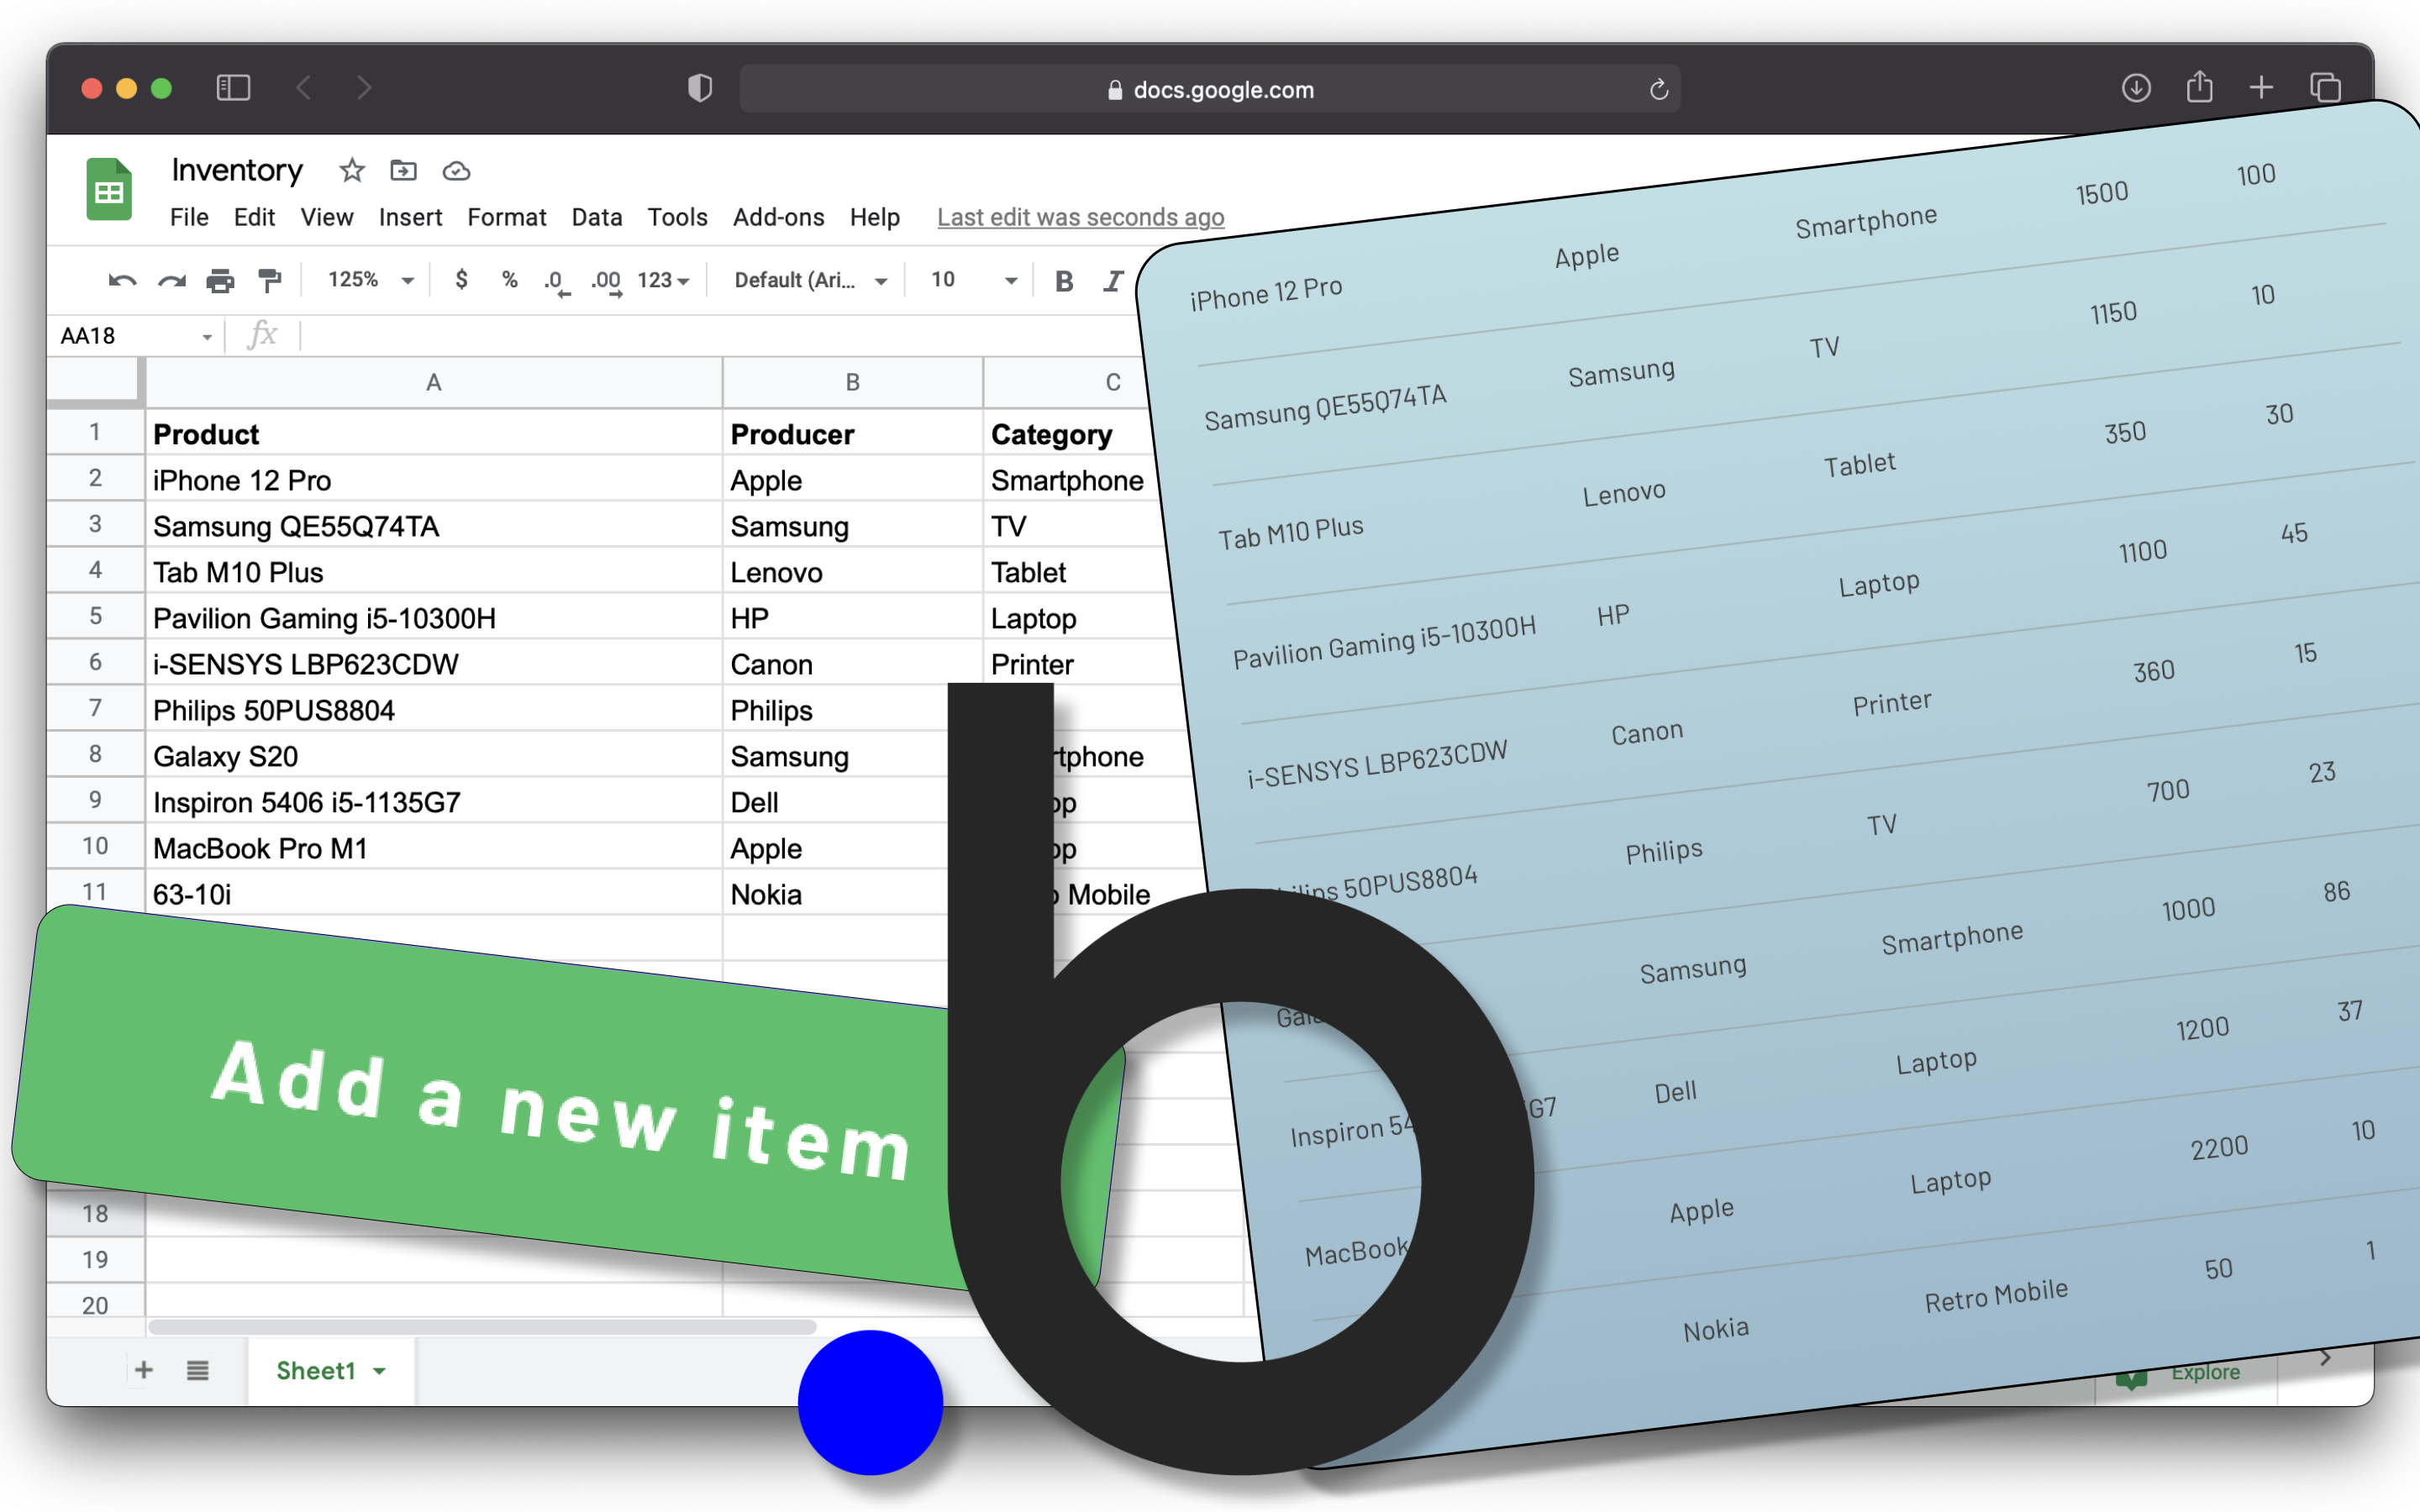Open the font size 10 dropdown

(x=973, y=280)
